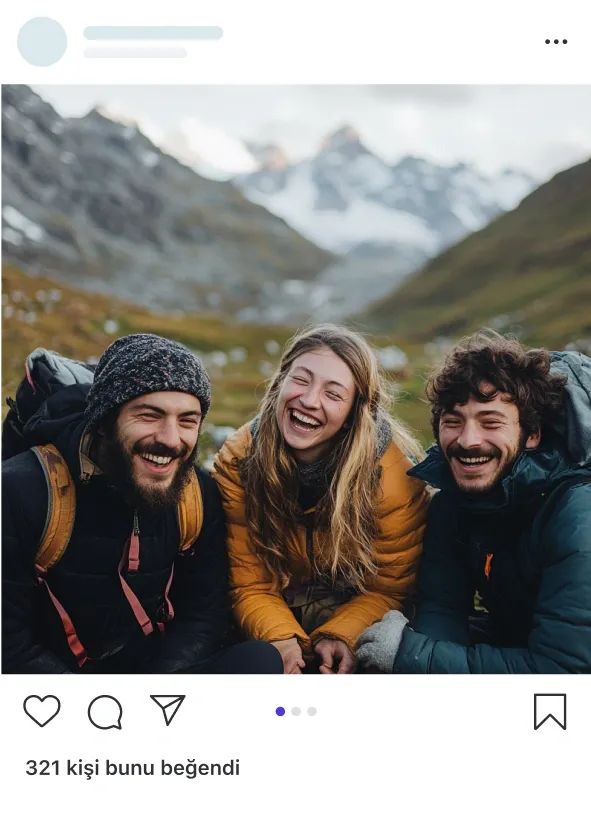591x820 pixels.
Task: Tap the laughing woman in the yellow jacket
Action: (319, 497)
